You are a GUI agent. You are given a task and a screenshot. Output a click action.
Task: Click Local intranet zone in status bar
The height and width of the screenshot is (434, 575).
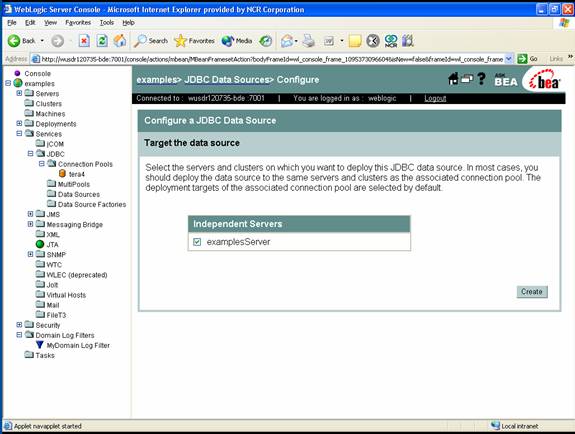click(514, 426)
